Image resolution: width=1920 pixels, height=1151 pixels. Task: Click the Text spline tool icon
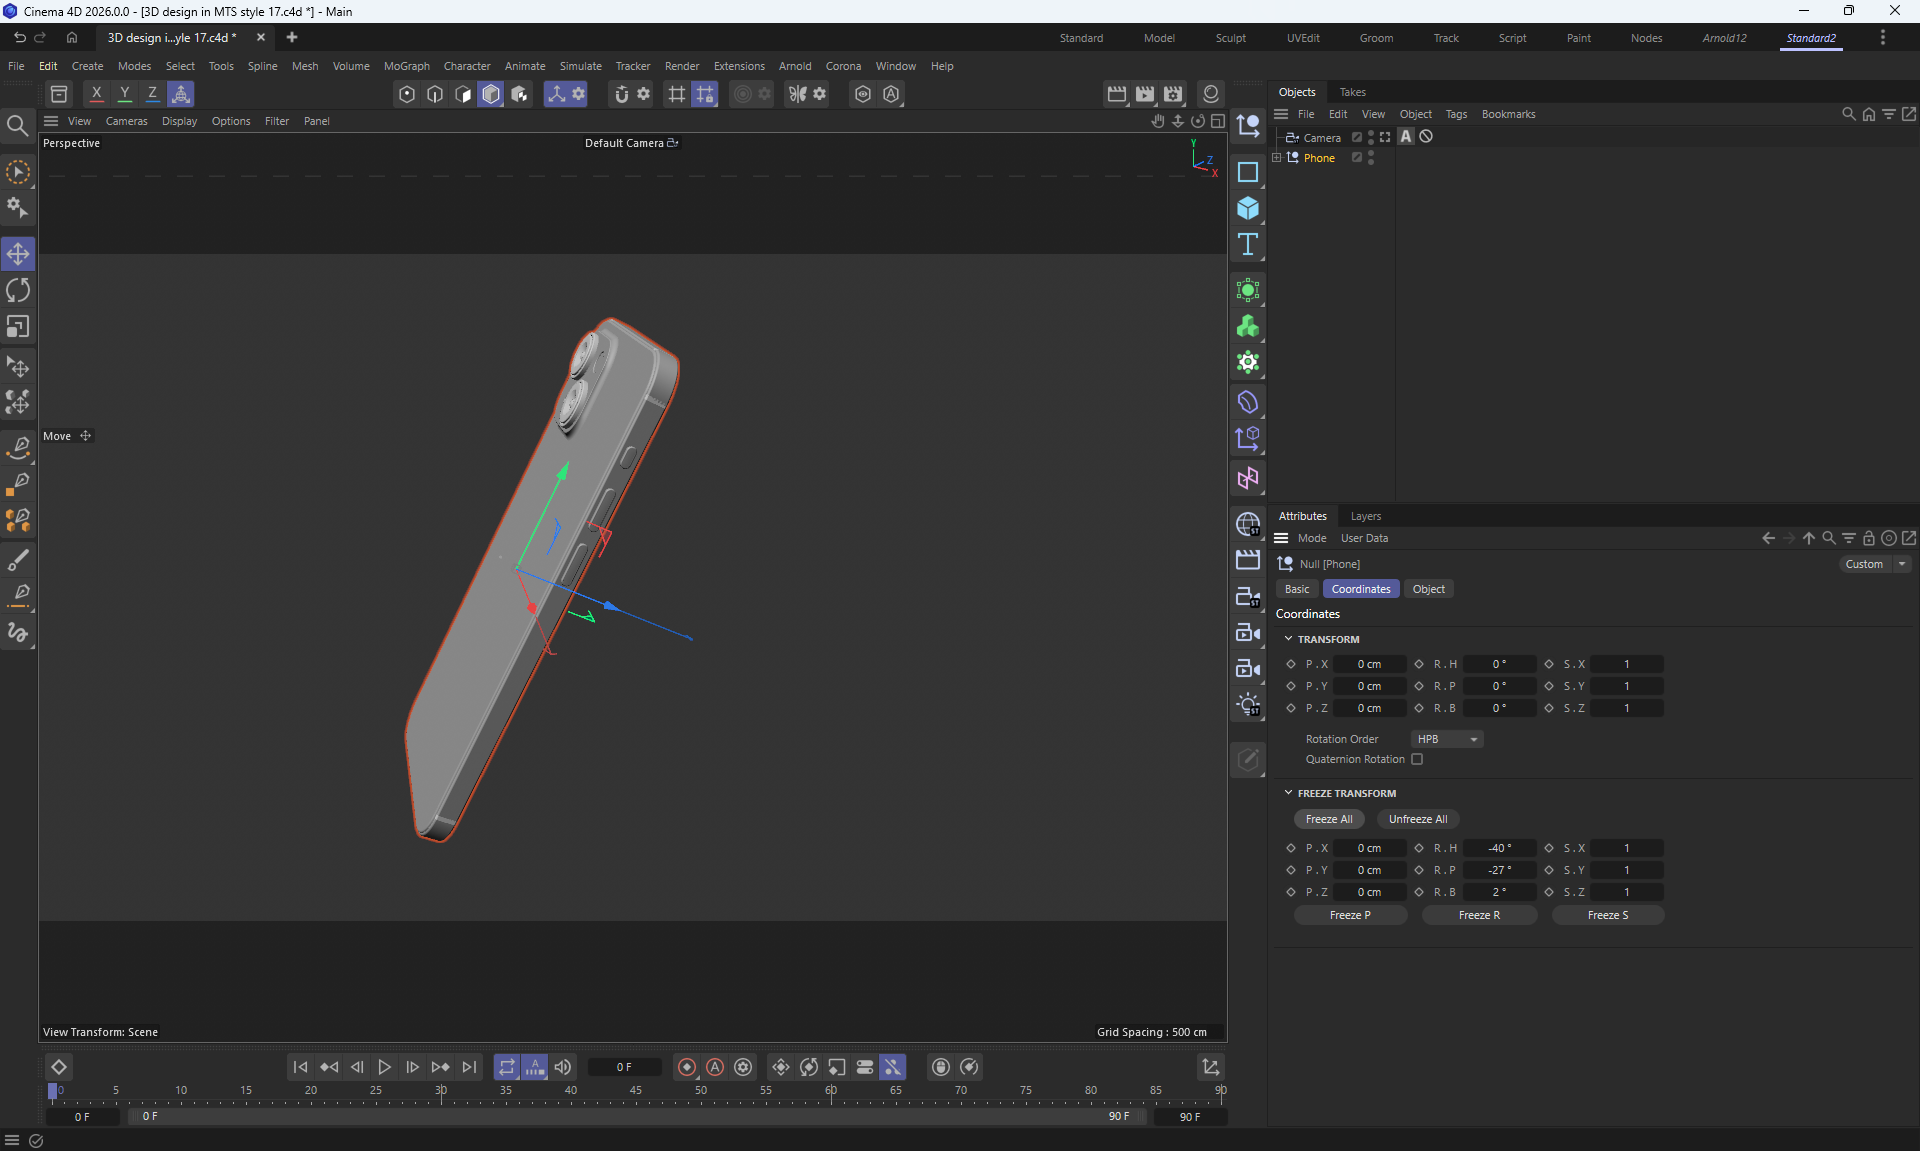tap(1247, 245)
